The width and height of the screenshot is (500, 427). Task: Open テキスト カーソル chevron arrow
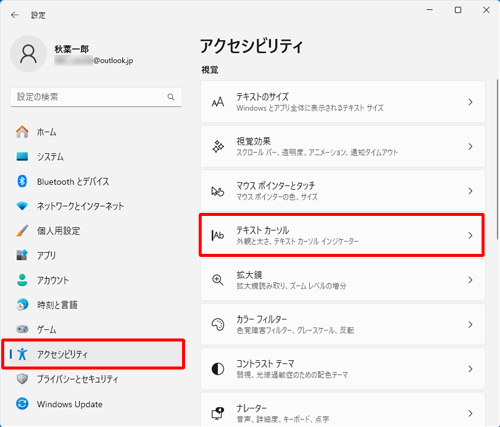(470, 235)
